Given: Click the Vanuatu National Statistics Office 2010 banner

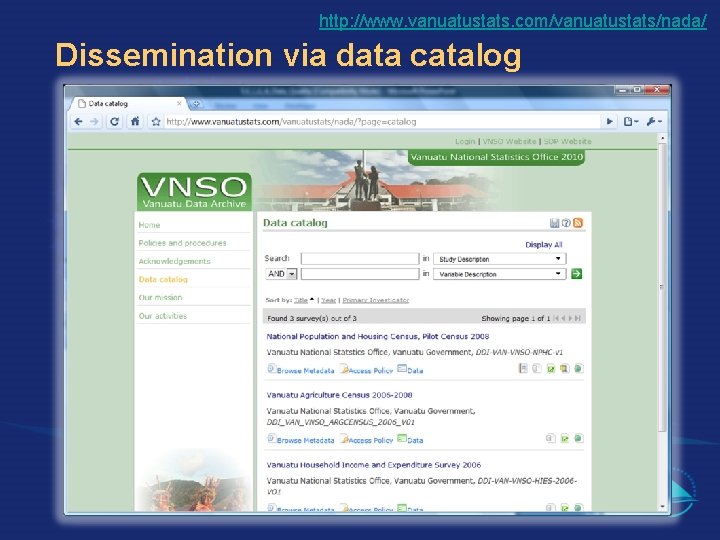Looking at the screenshot, I should coord(496,157).
